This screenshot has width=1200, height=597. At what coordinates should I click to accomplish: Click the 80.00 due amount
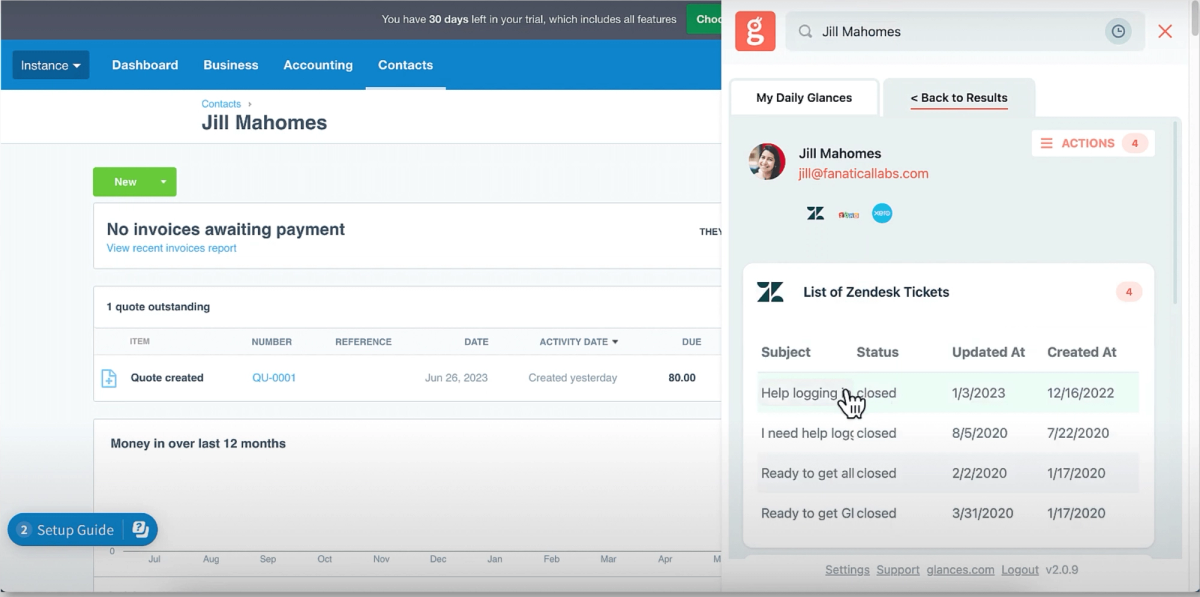[x=682, y=378]
